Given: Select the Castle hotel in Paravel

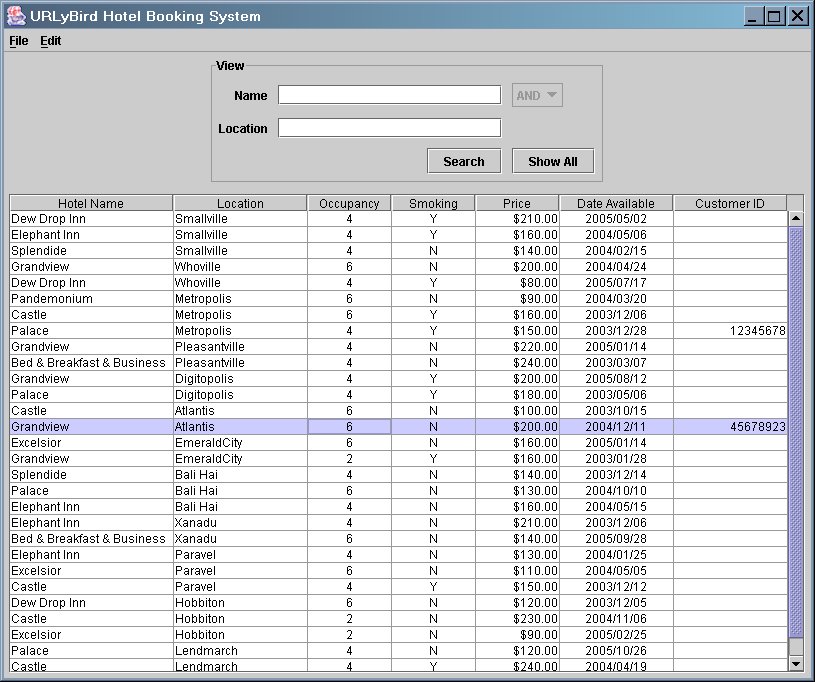Looking at the screenshot, I should click(91, 587).
